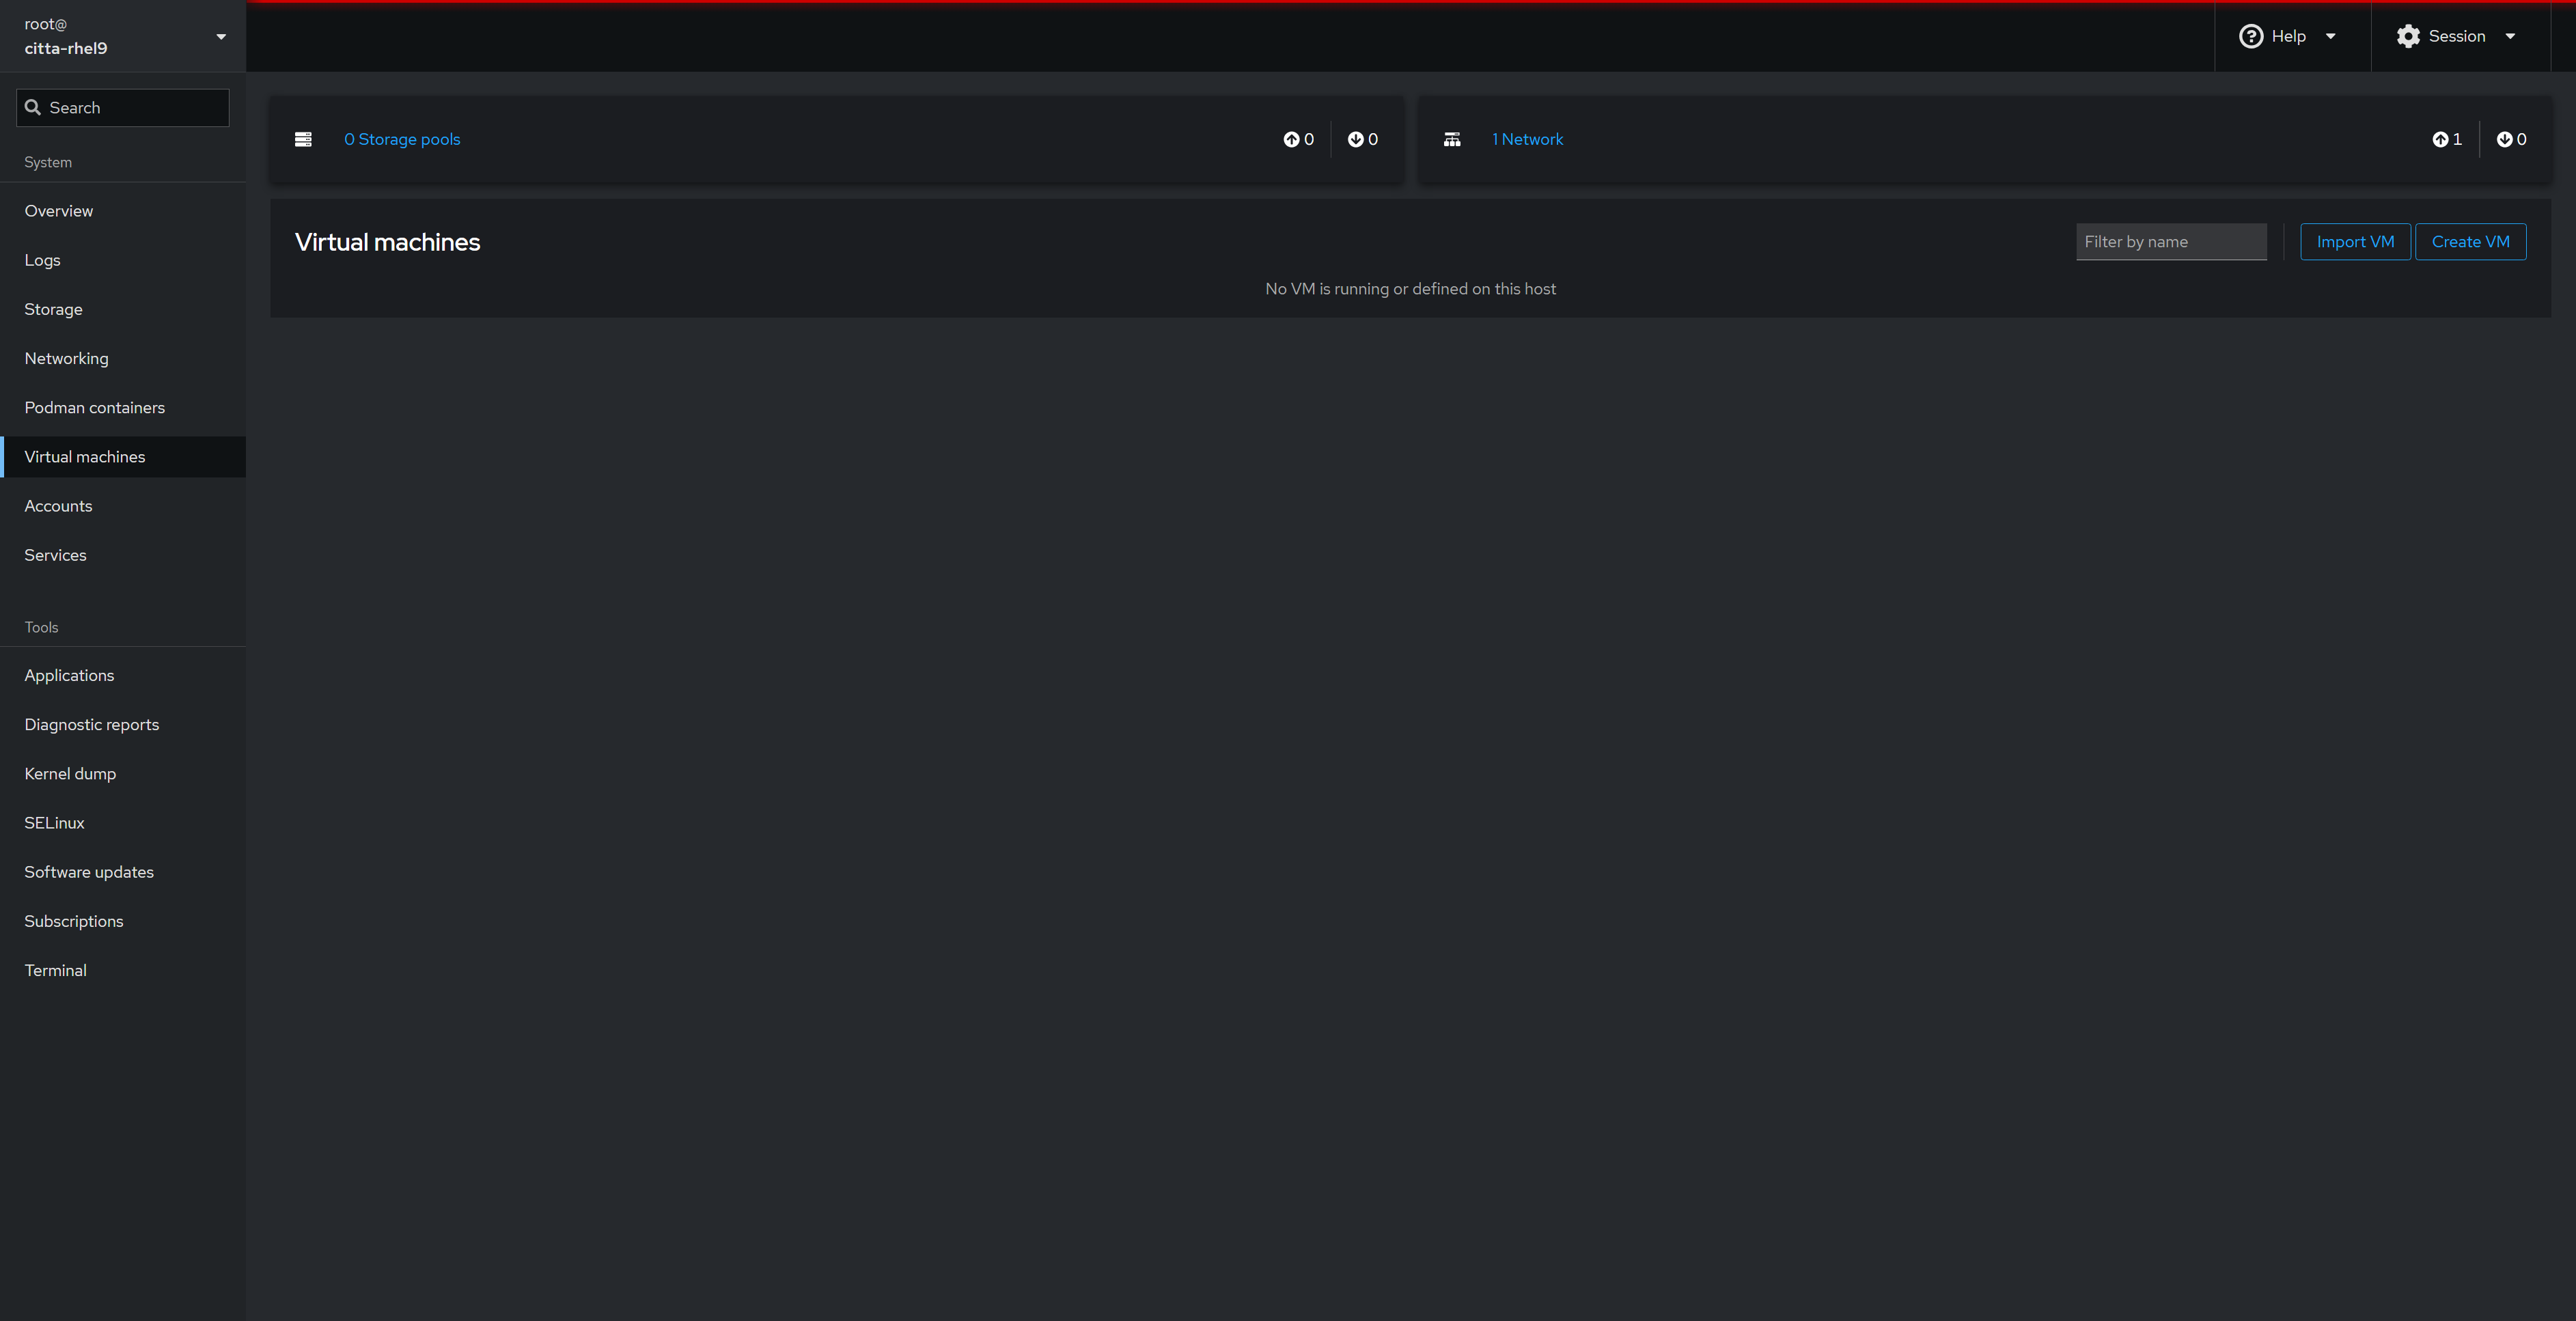Screen dimensions: 2576x1321
Task: Open the Session dropdown menu
Action: [x=2458, y=36]
